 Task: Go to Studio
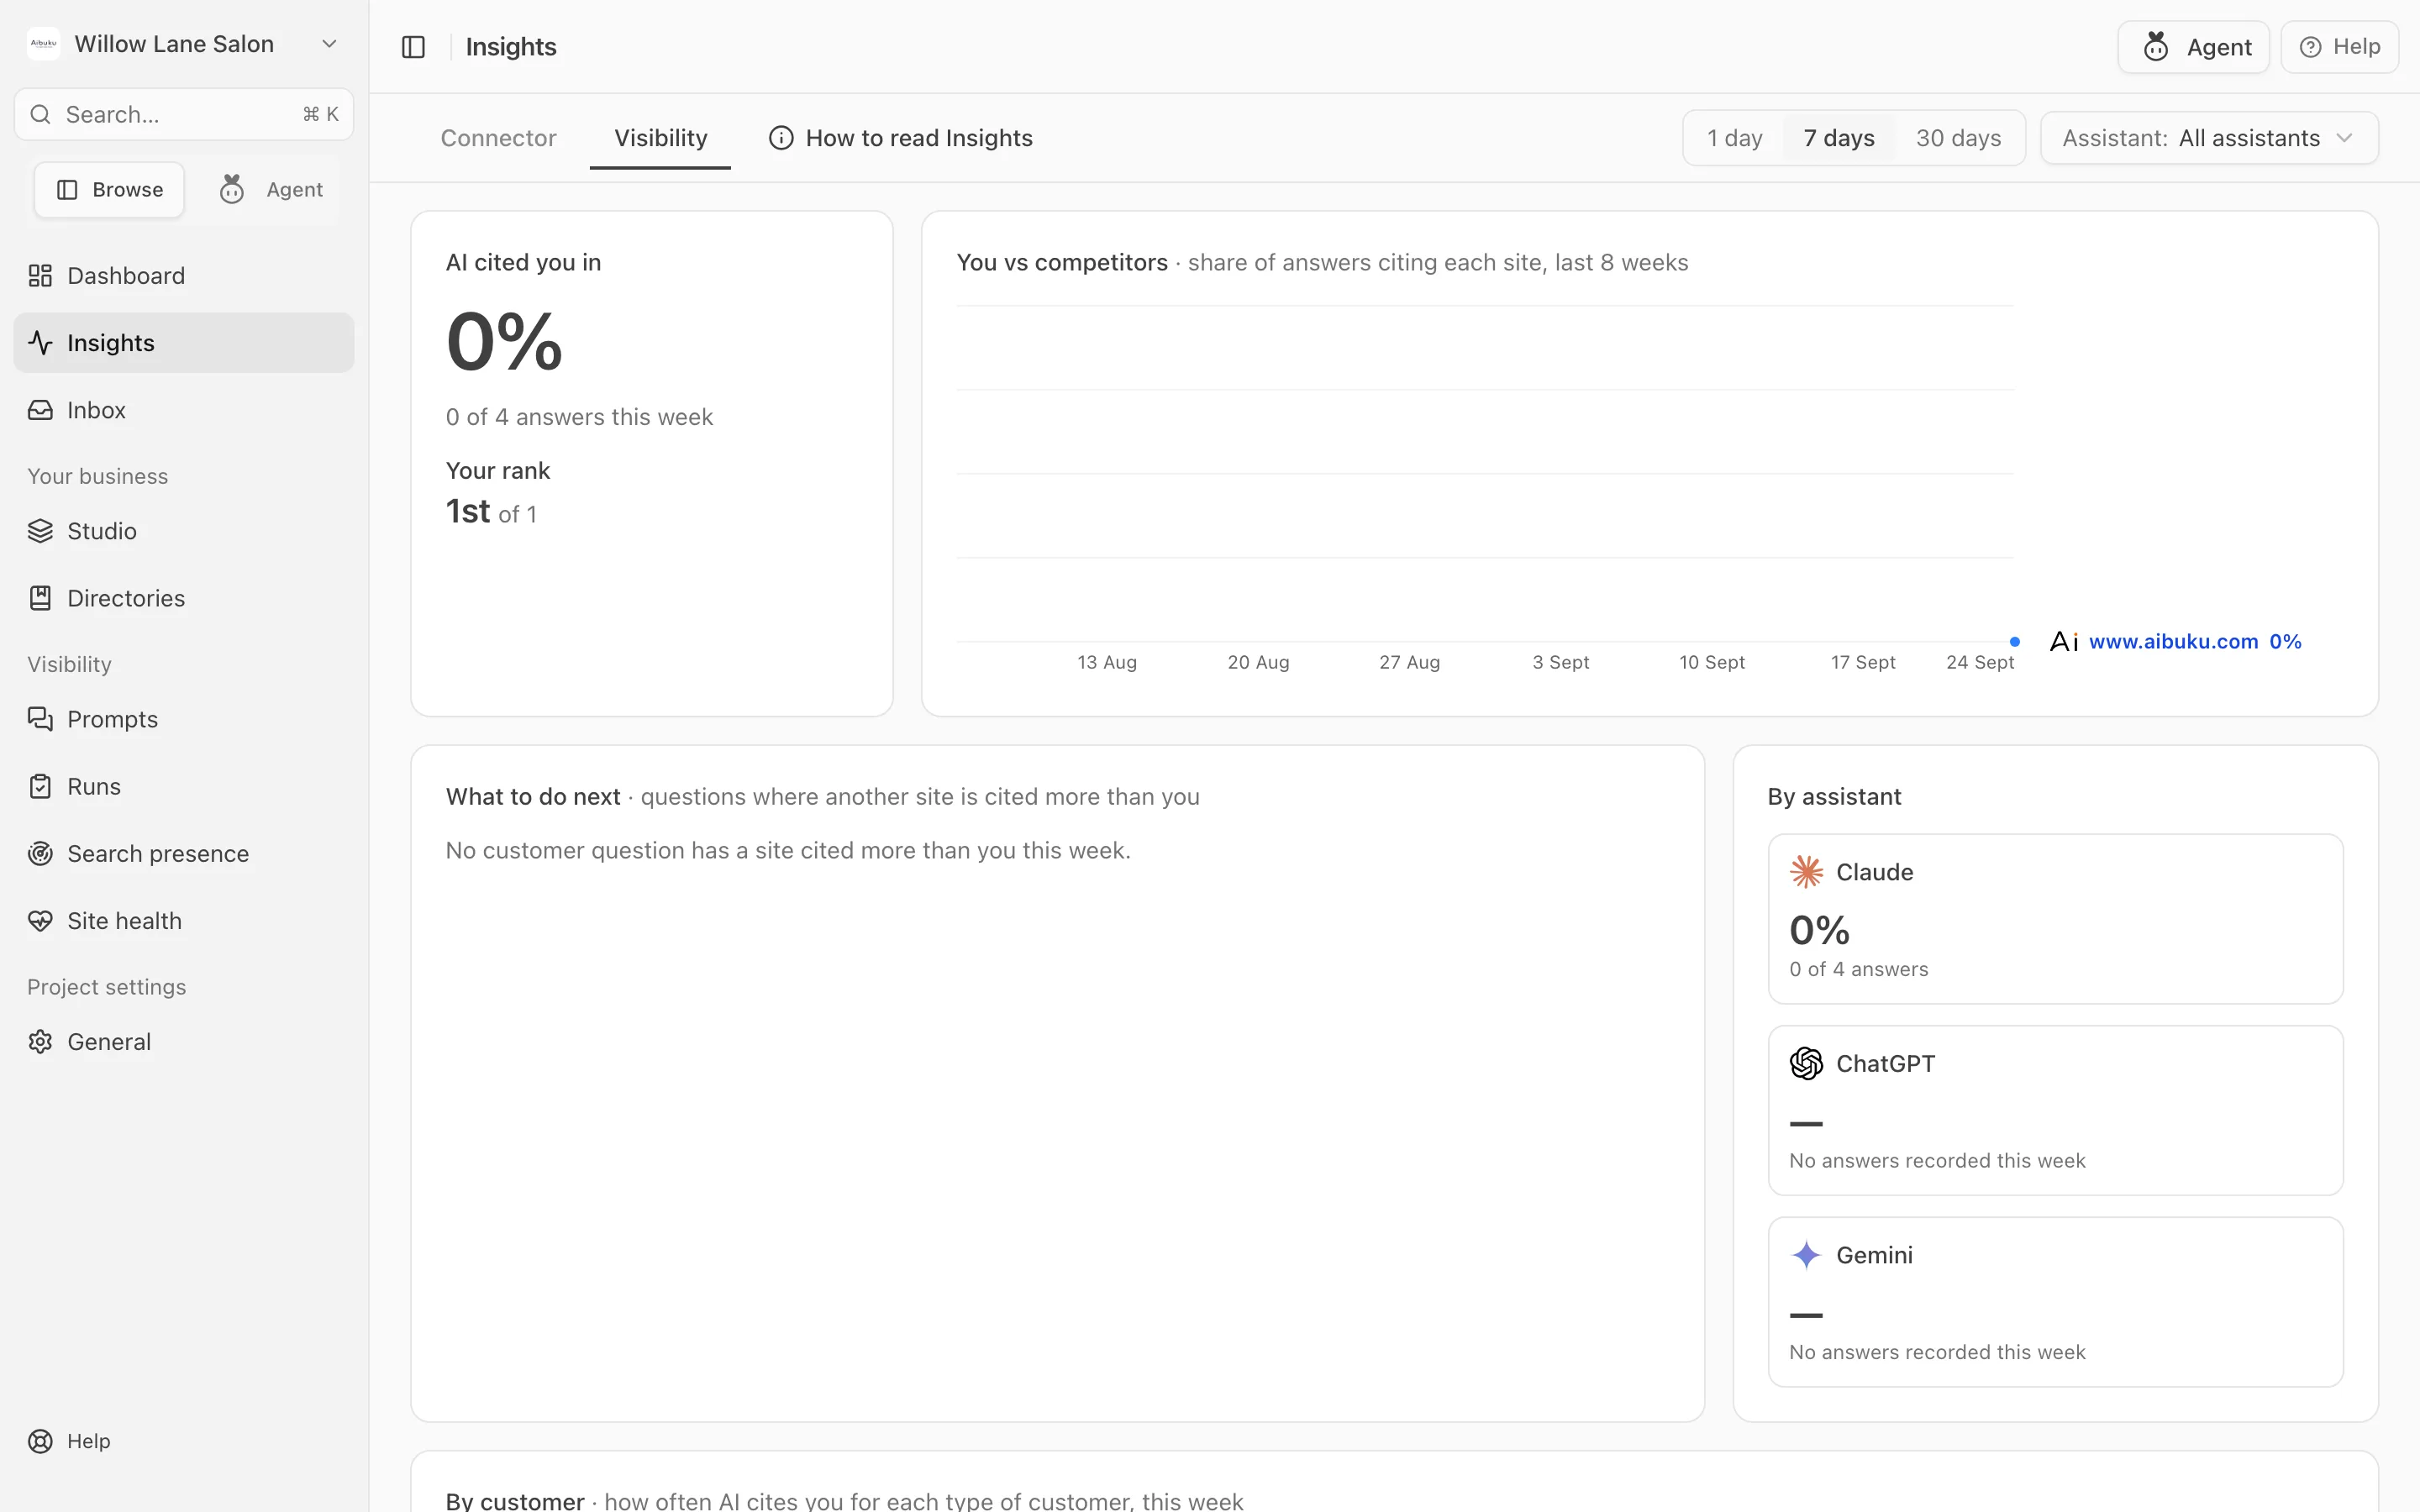[x=184, y=531]
